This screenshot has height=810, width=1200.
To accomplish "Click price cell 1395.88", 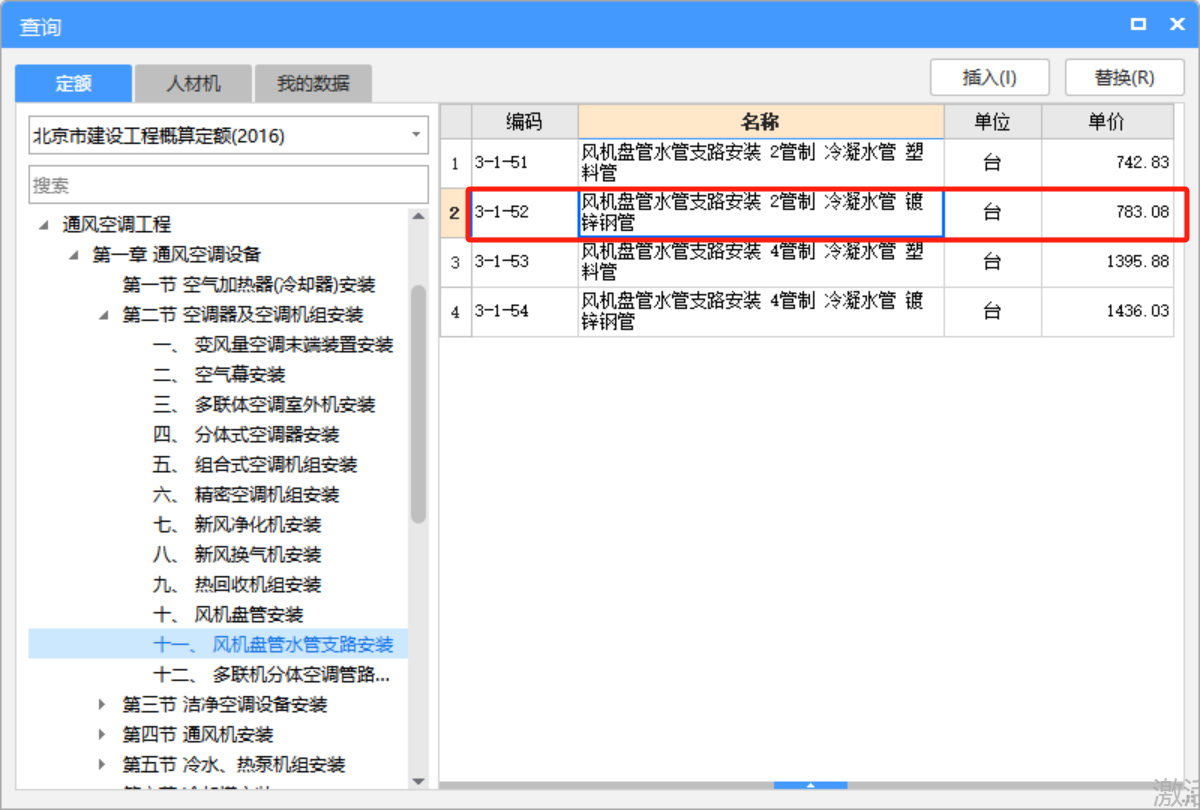I will [1108, 262].
